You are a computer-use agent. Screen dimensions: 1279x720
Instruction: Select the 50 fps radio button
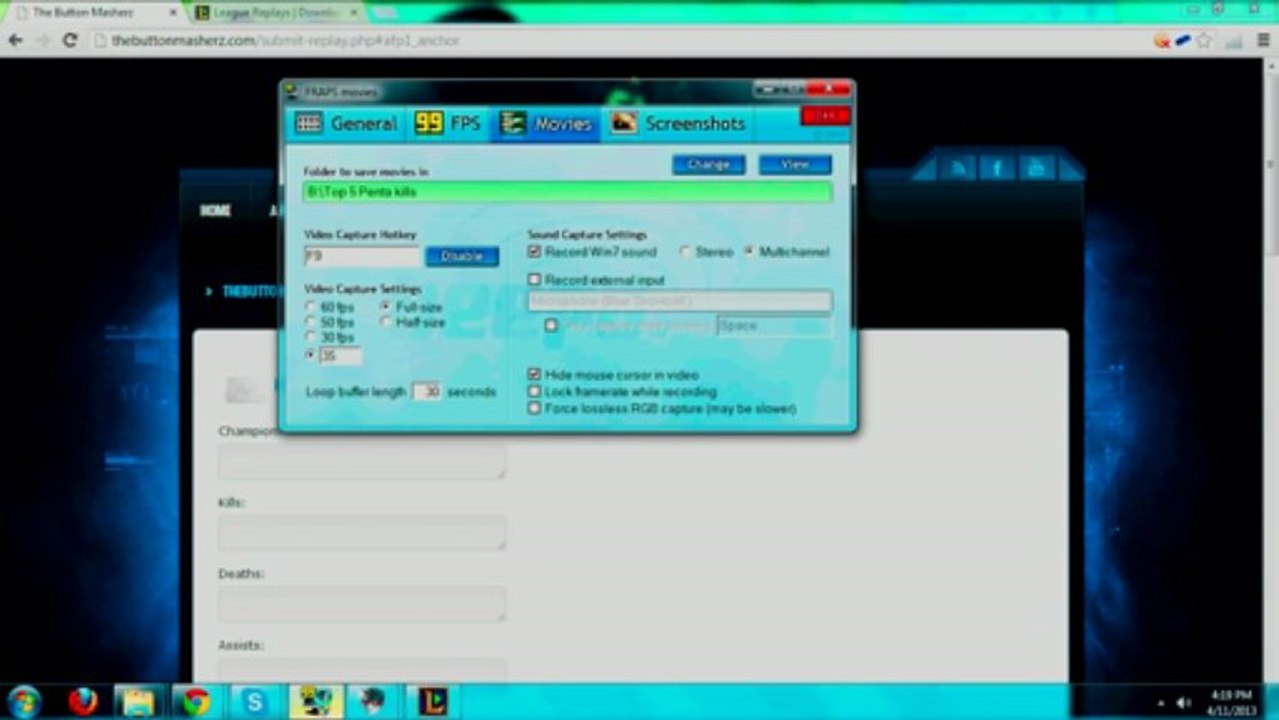pos(311,322)
